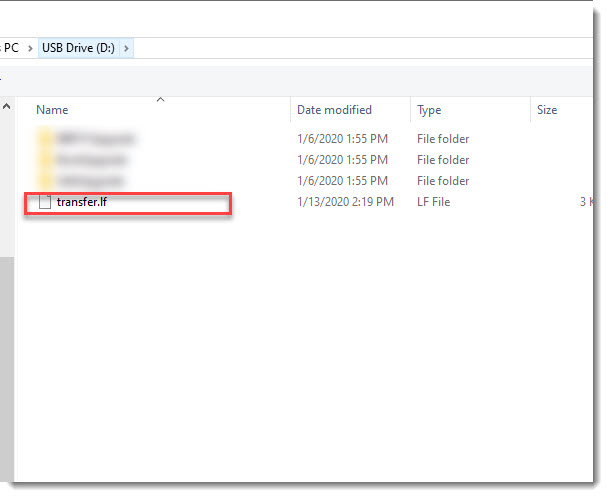This screenshot has height=497, width=608.
Task: Sort files by the Type column
Action: 429,110
